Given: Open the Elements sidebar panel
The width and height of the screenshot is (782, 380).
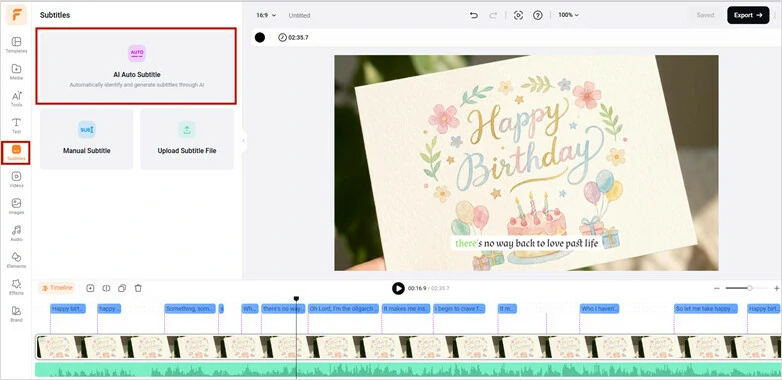Looking at the screenshot, I should tap(16, 260).
